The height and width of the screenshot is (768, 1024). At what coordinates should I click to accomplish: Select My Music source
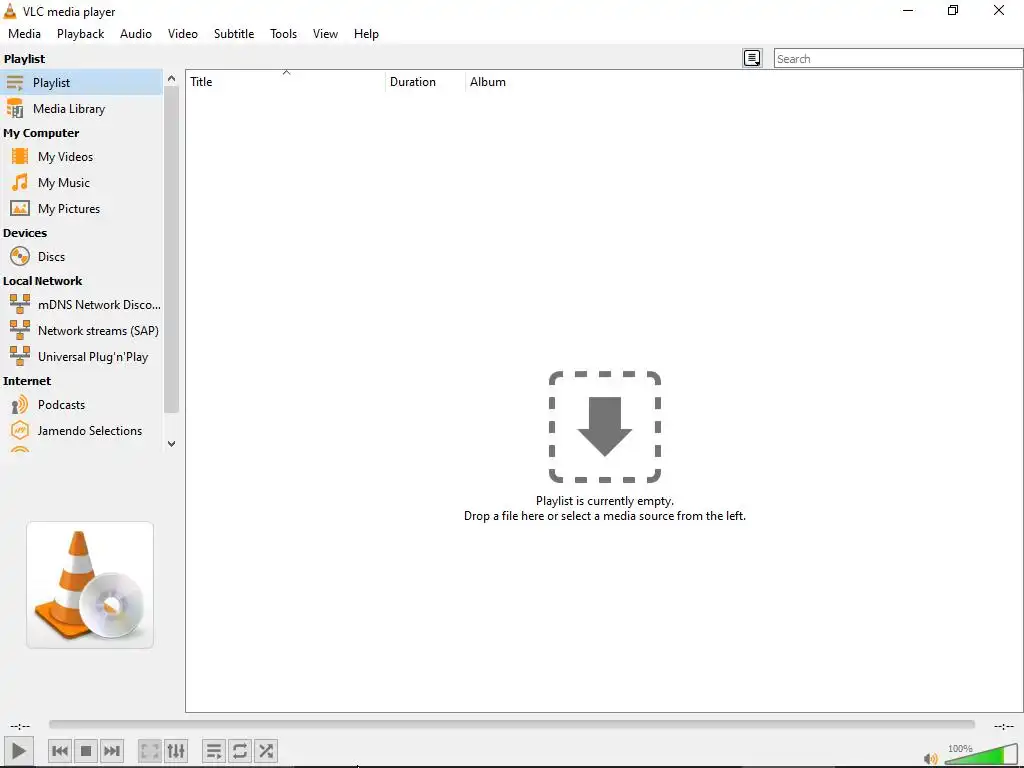pyautogui.click(x=81, y=183)
